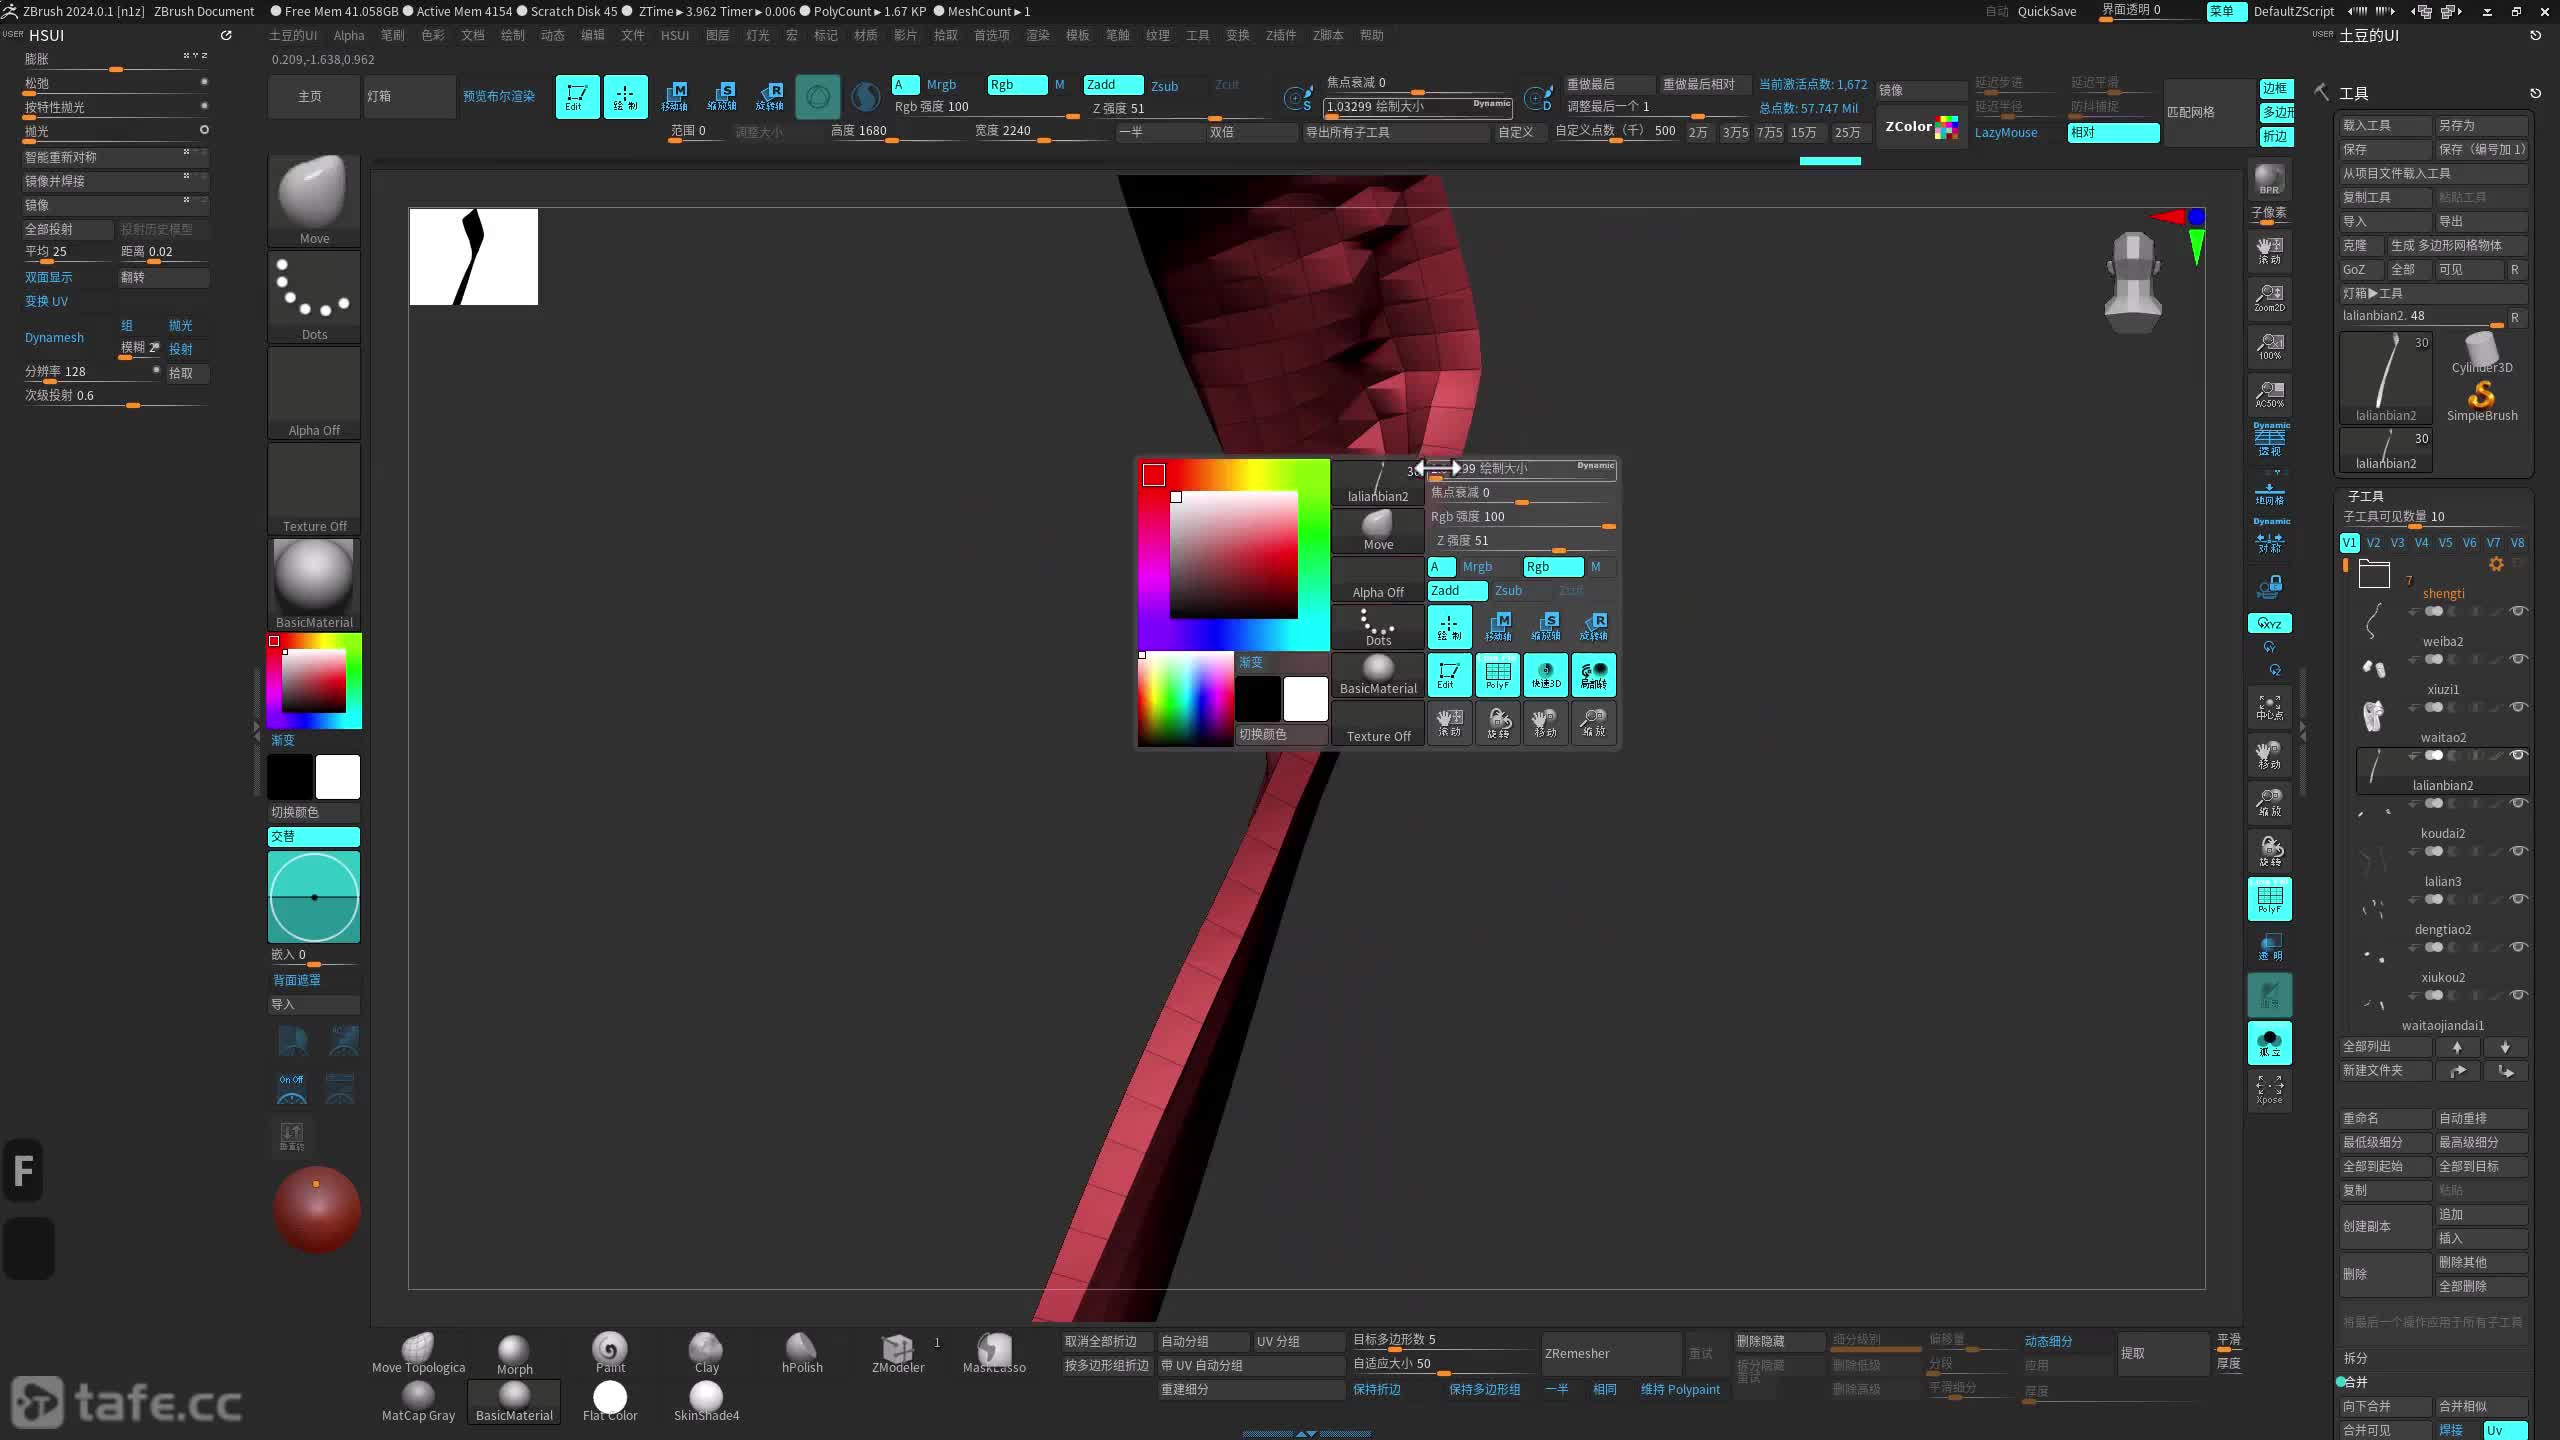This screenshot has height=1440, width=2560.
Task: Toggle 焊接 weld option near merge
Action: coord(2451,1430)
